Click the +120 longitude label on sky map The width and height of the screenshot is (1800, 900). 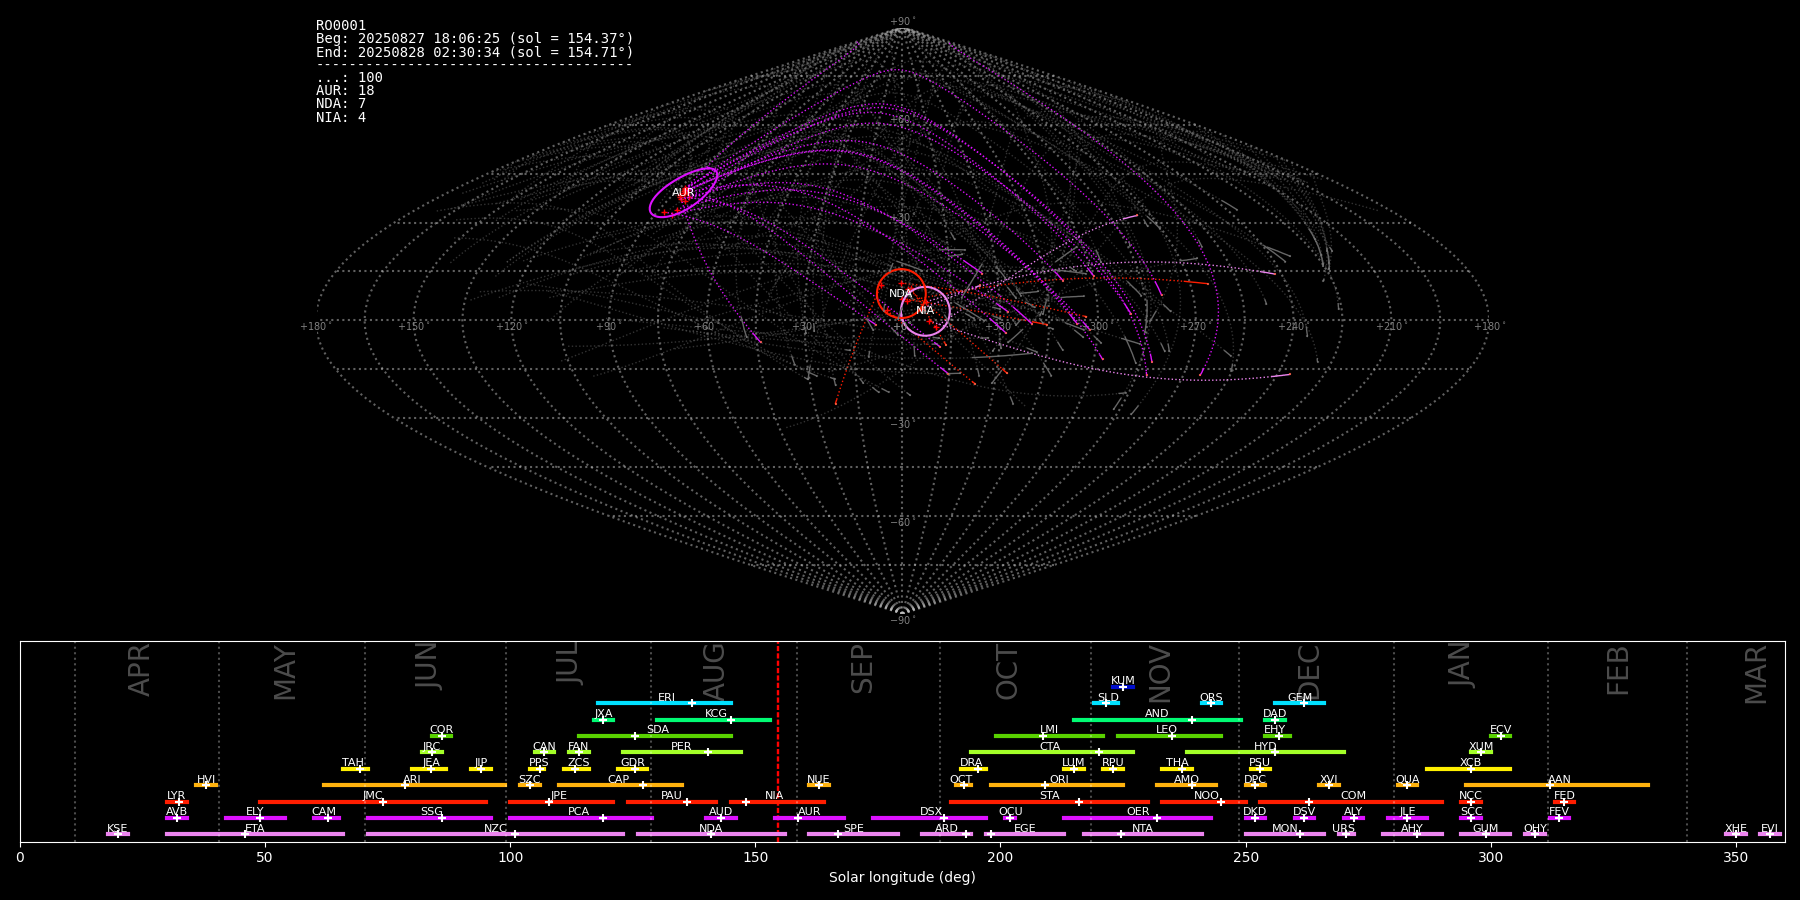click(510, 327)
